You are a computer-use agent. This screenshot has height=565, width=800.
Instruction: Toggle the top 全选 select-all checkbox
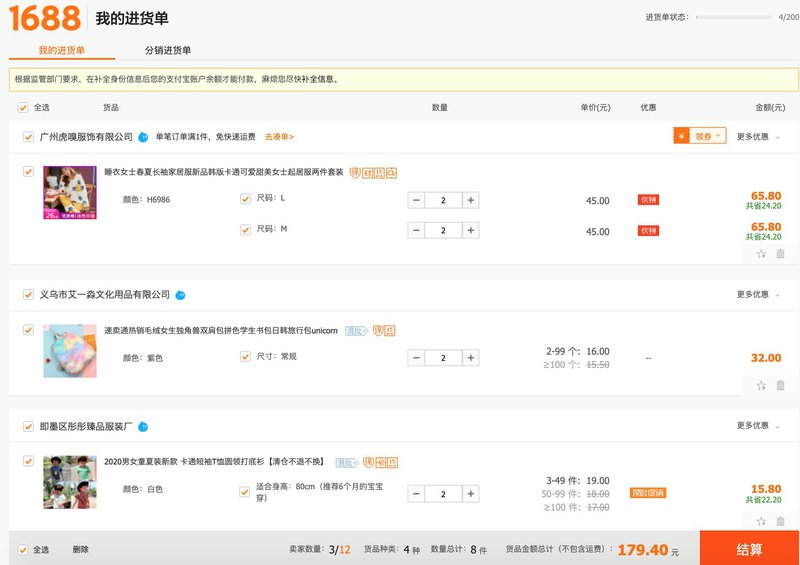tap(23, 107)
